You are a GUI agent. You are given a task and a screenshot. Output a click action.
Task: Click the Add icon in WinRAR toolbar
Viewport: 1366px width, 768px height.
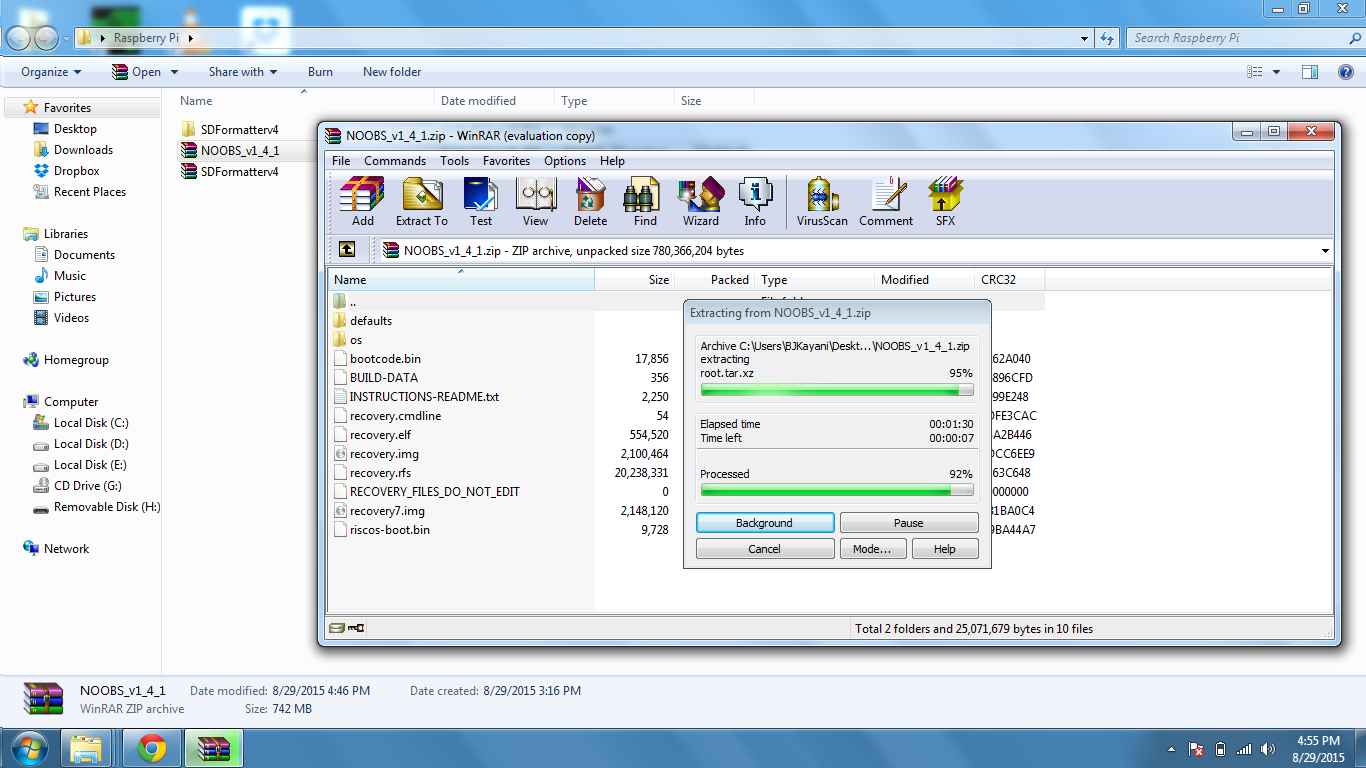point(362,201)
